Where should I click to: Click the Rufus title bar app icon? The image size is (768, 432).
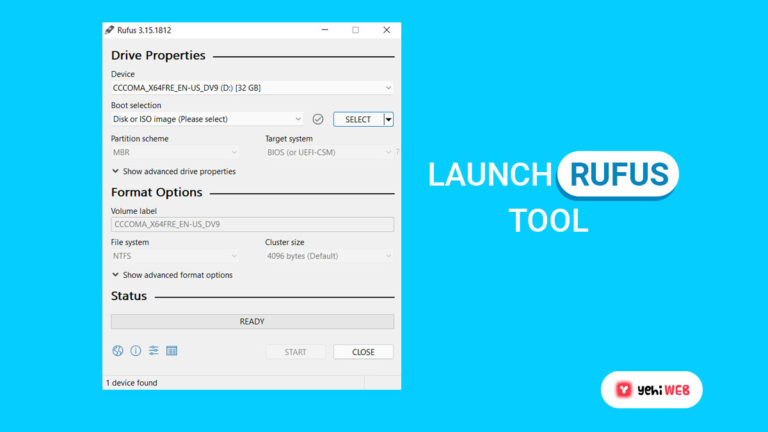point(110,30)
